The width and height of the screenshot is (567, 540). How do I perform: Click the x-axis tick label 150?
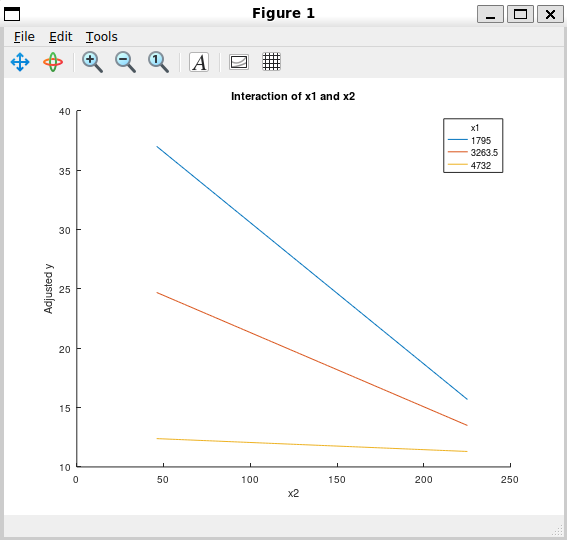pos(337,480)
